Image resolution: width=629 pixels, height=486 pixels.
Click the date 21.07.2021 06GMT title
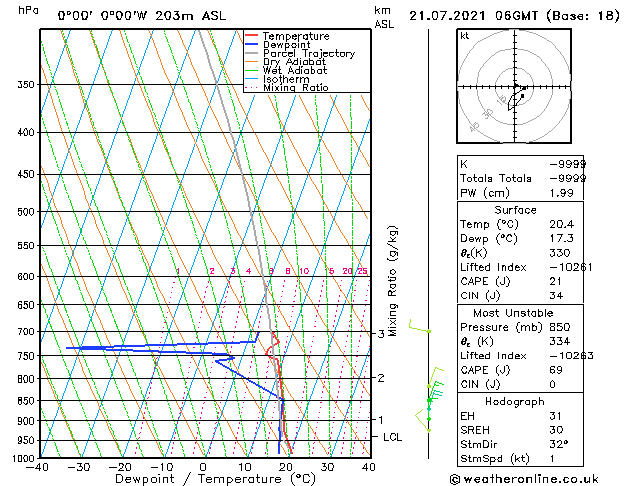473,16
